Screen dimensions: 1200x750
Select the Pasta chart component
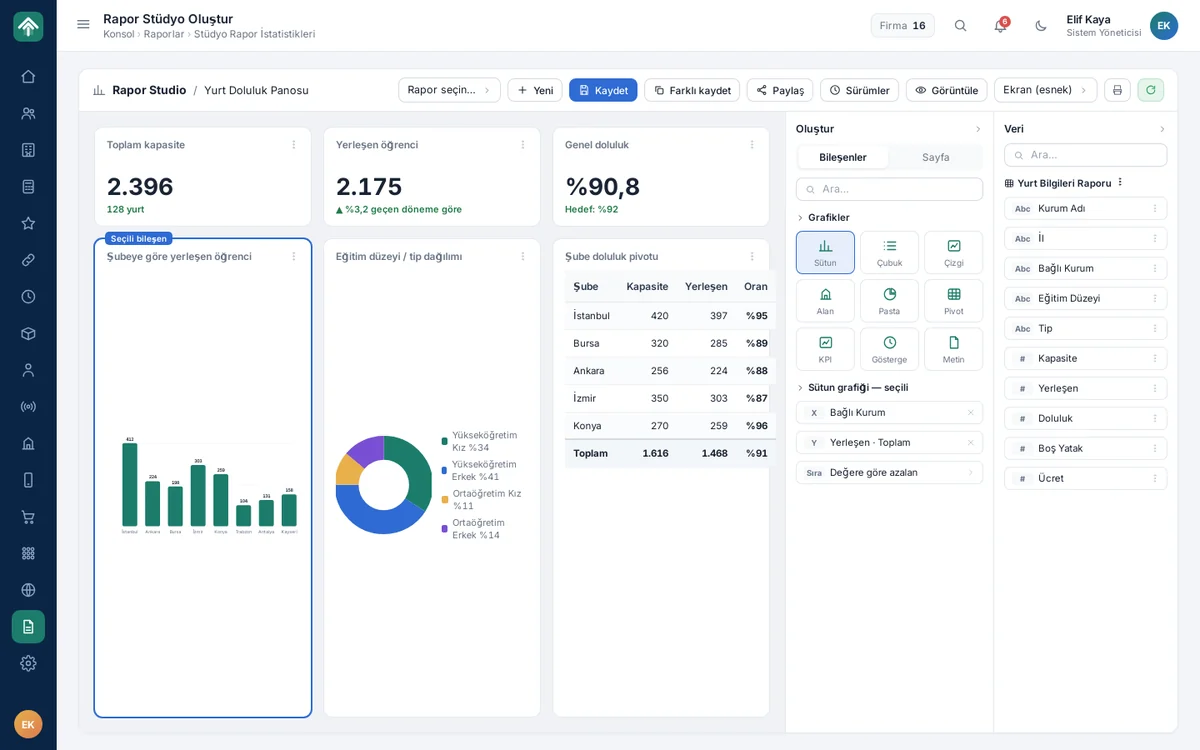pyautogui.click(x=889, y=301)
